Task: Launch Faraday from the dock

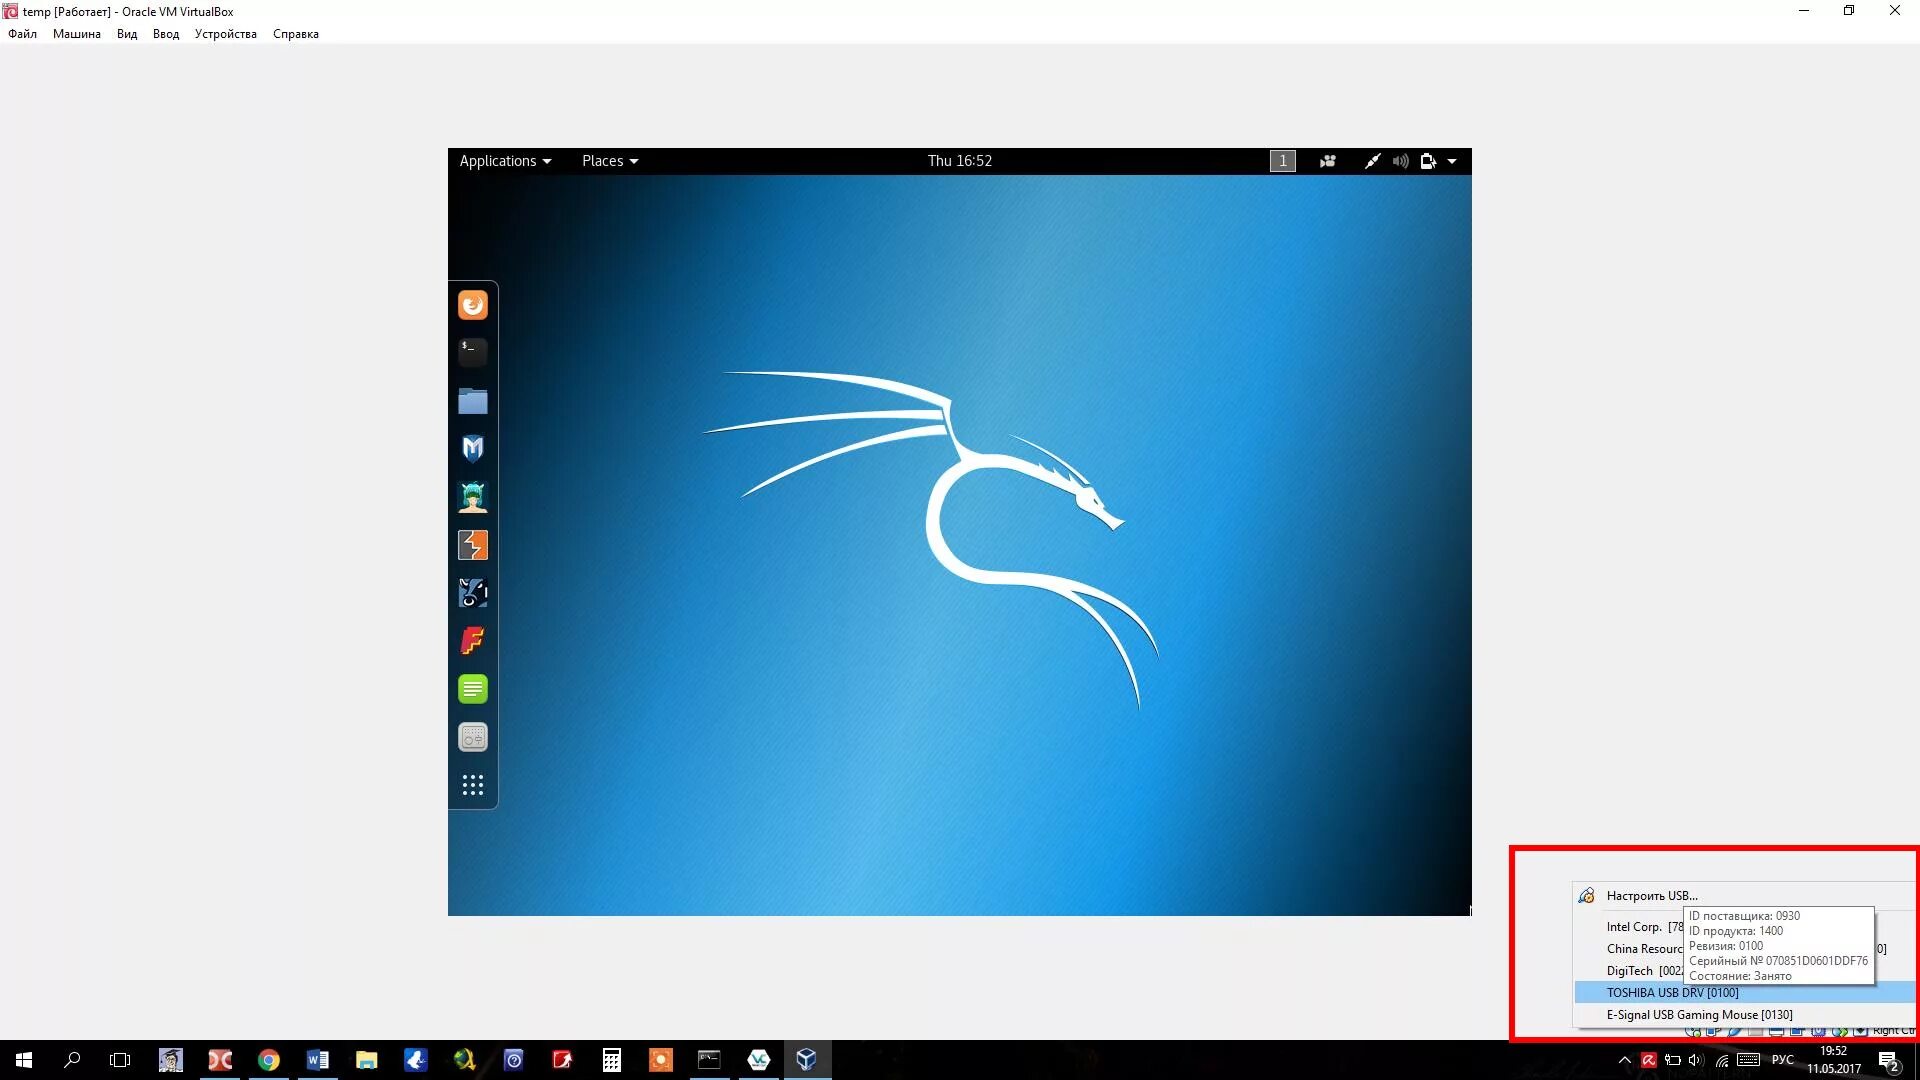Action: point(473,640)
